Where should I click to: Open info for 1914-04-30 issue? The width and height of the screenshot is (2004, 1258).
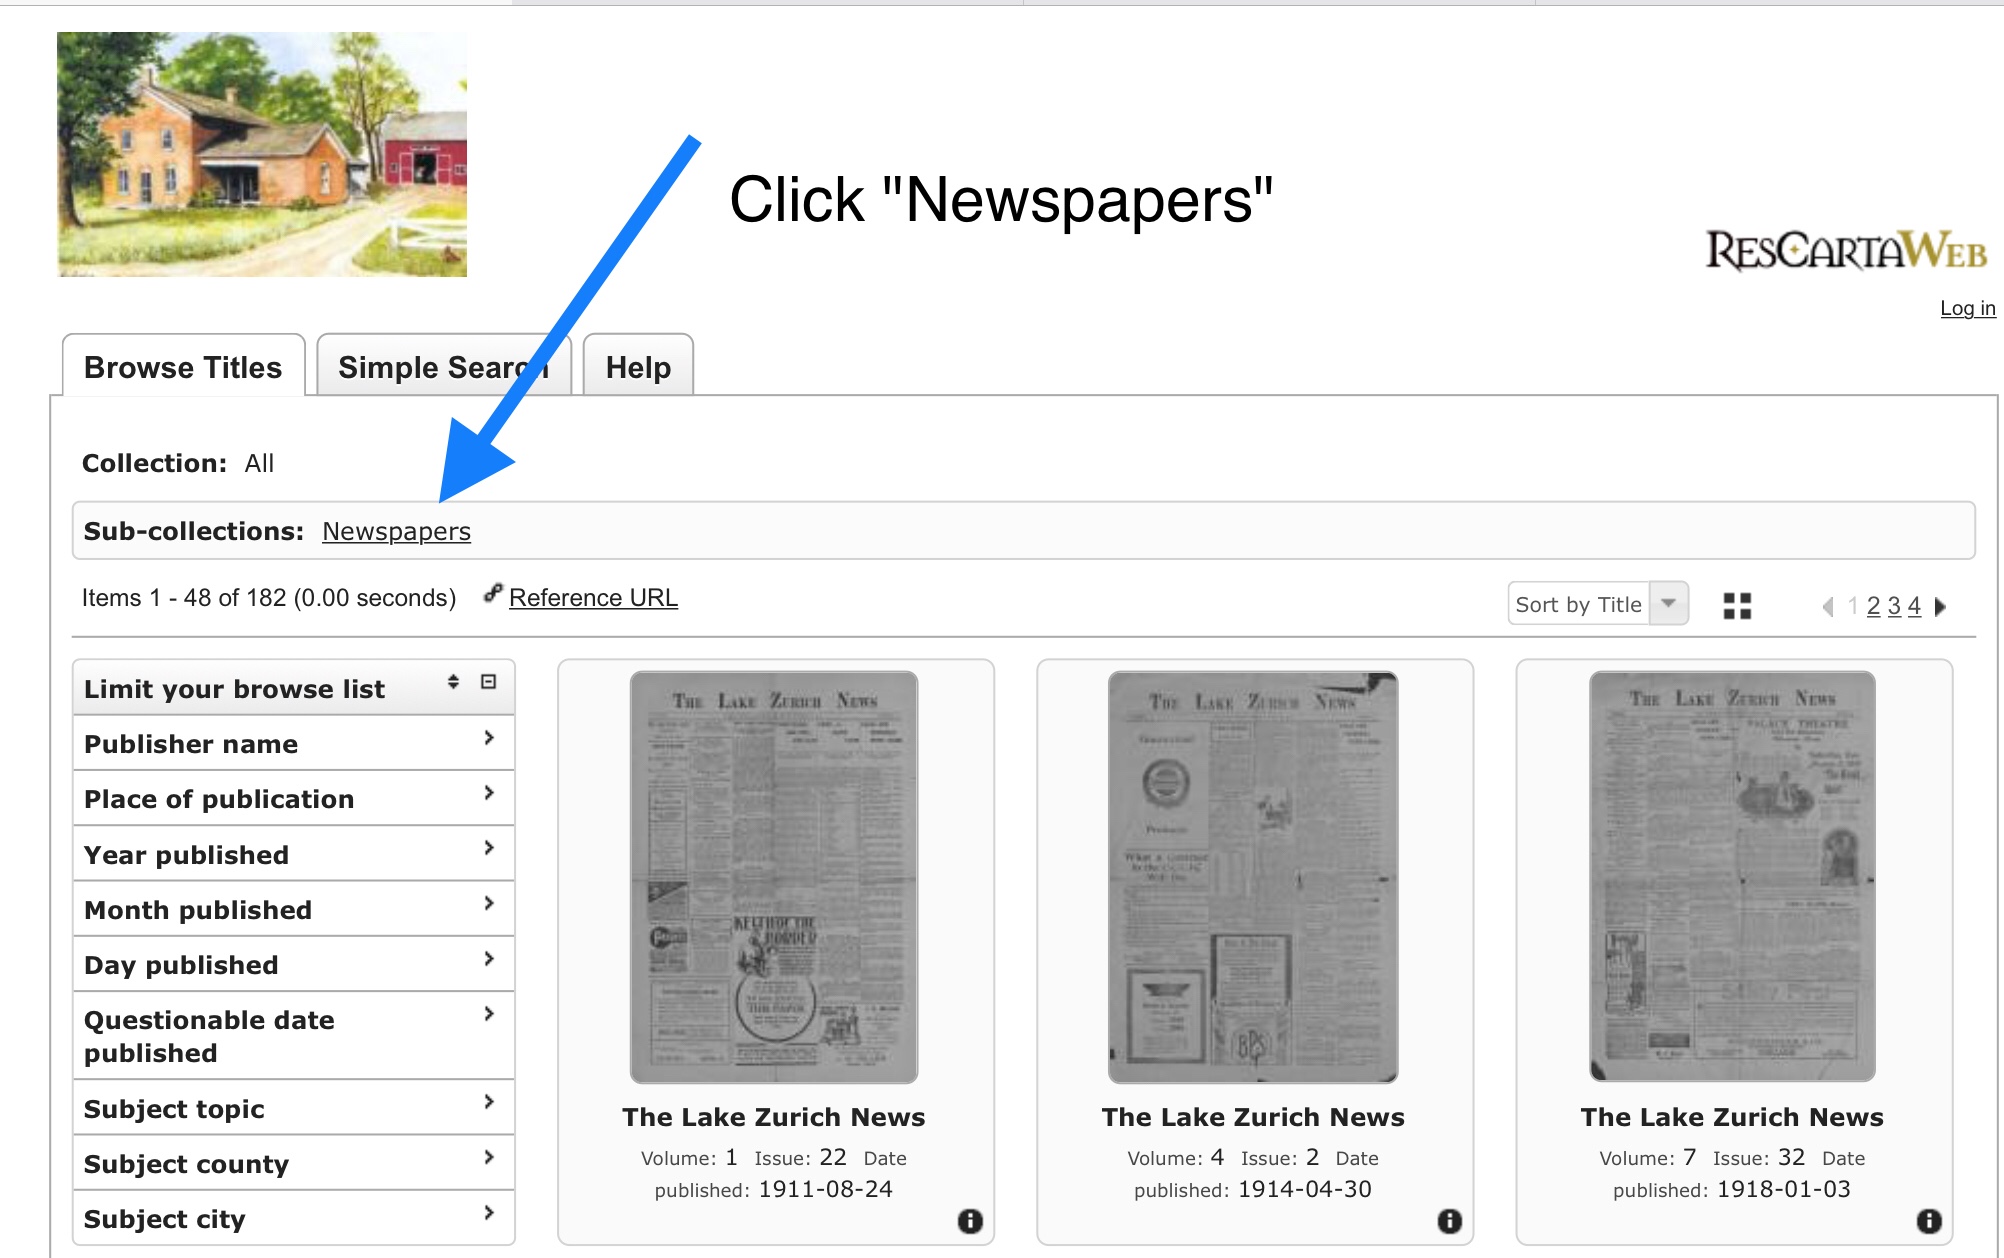(x=1449, y=1221)
